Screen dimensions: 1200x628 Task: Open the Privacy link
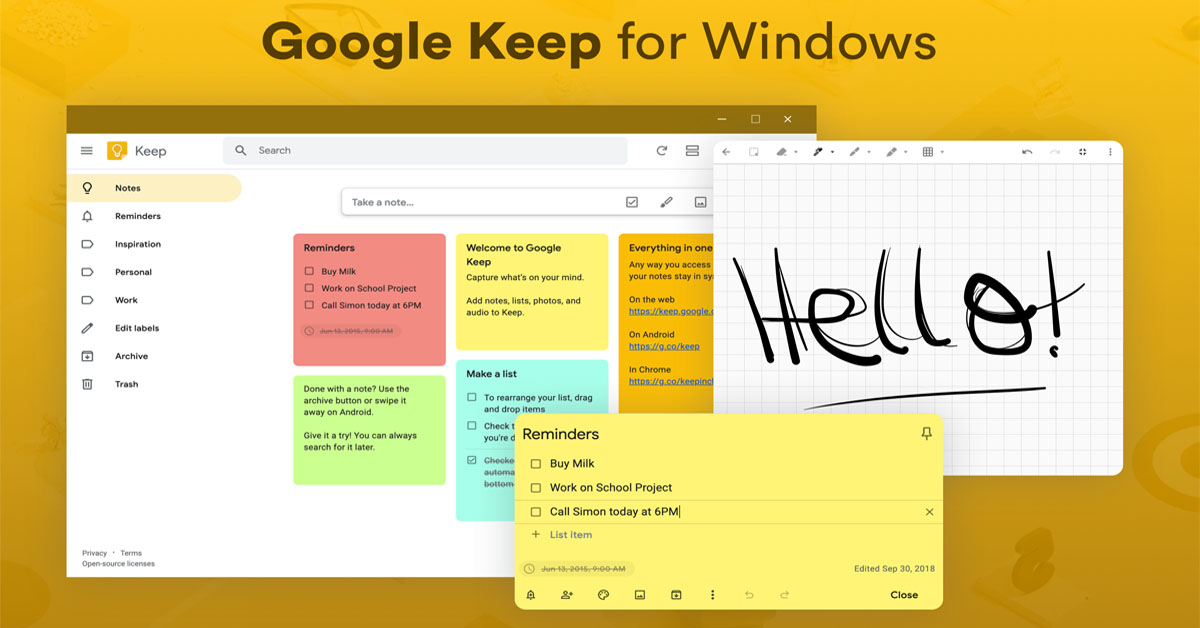pos(94,553)
